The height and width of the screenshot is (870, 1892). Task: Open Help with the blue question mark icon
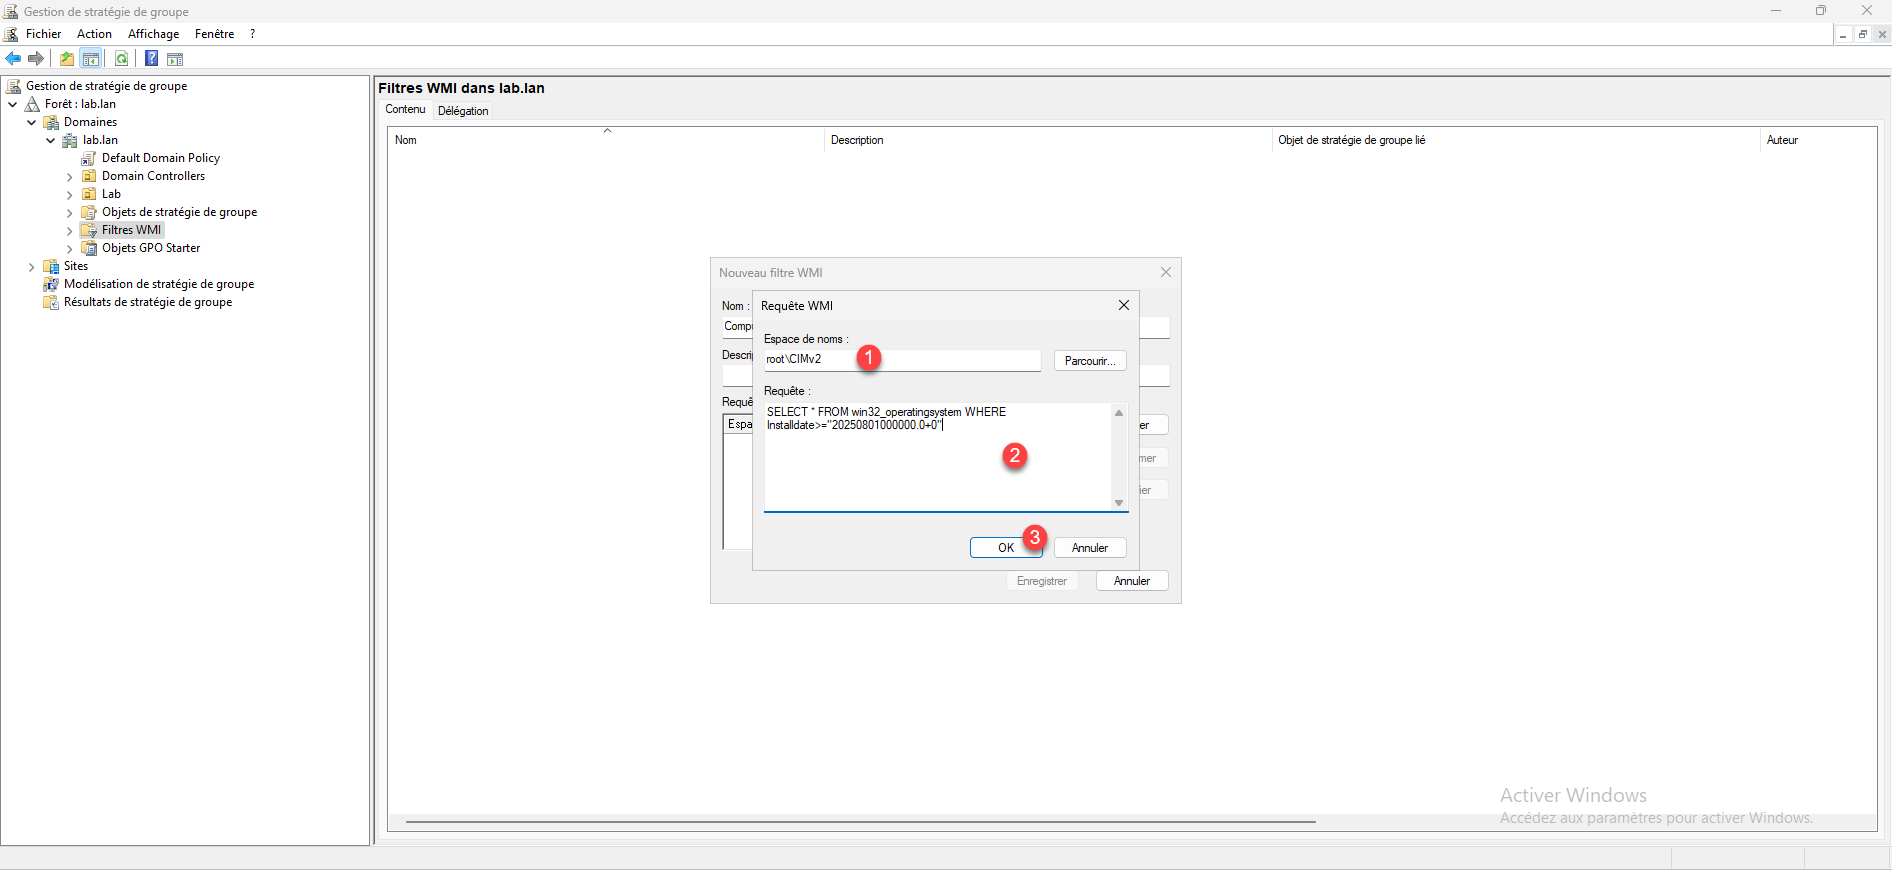point(151,59)
